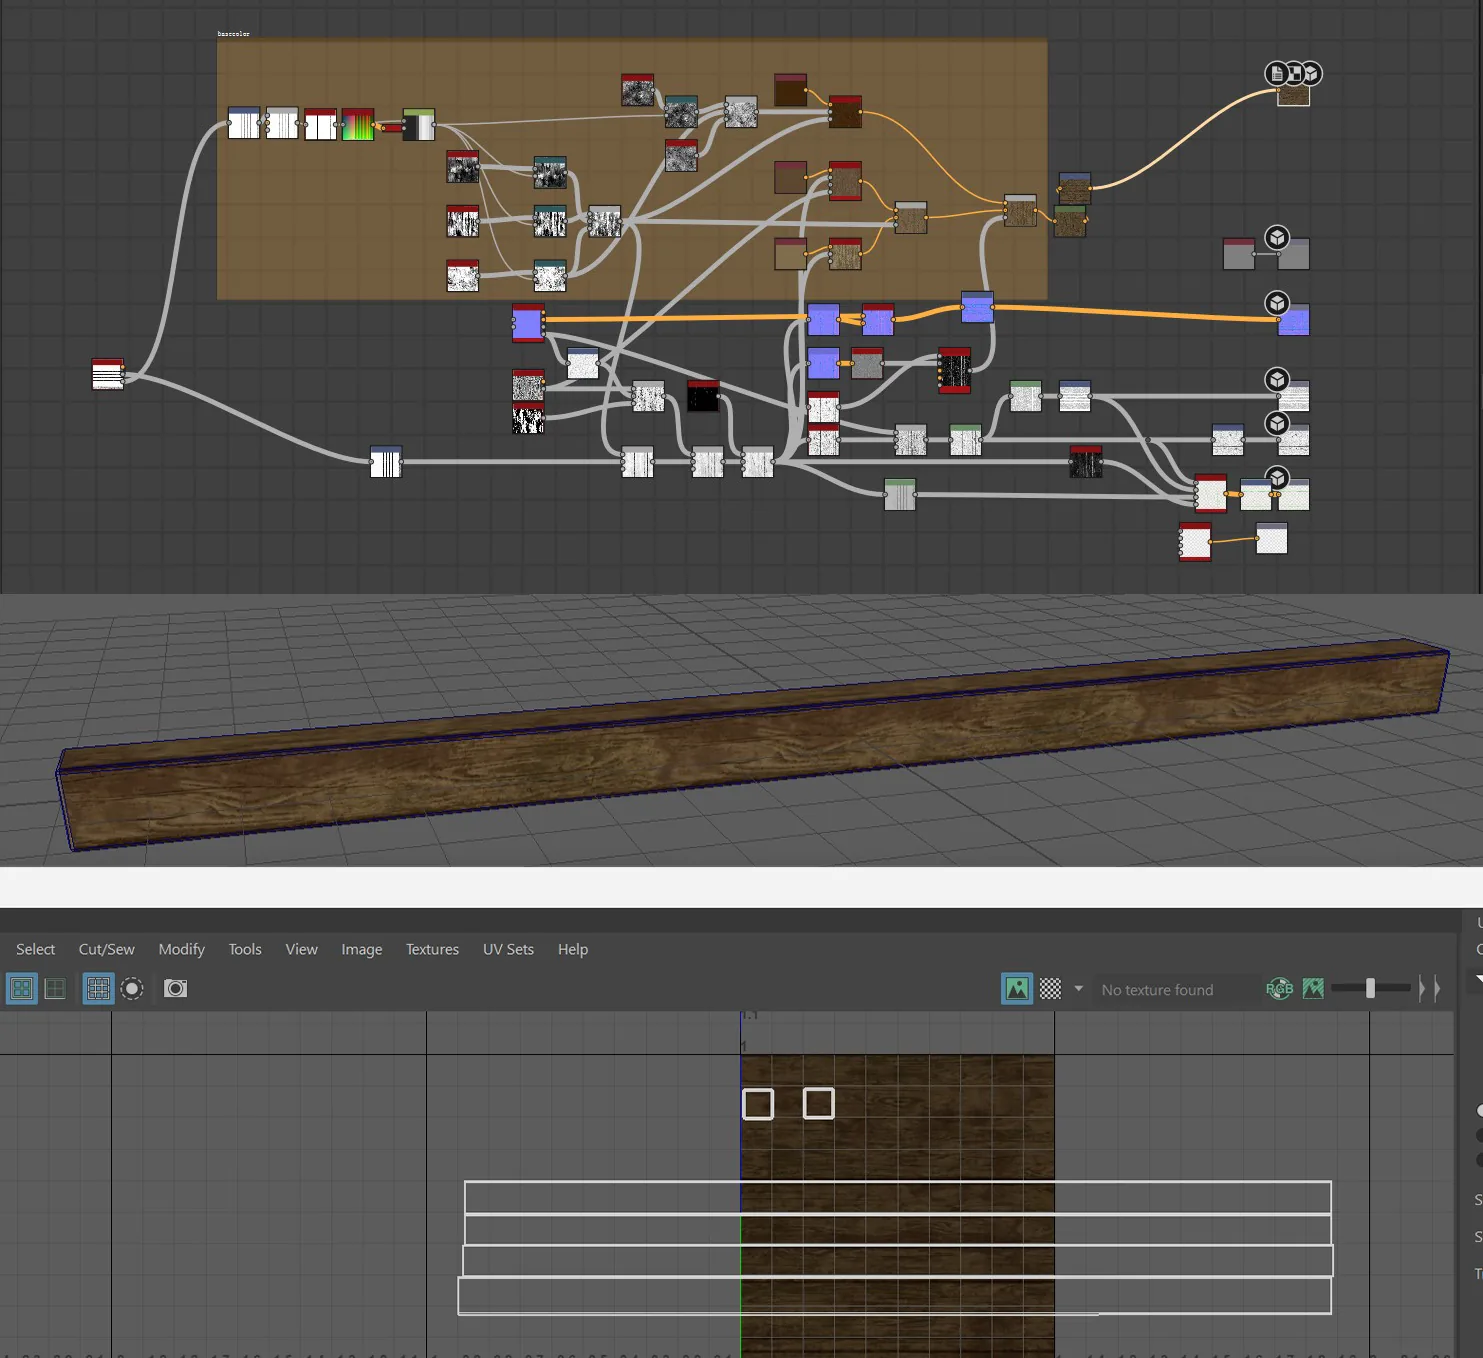Open the Modify menu
Viewport: 1483px width, 1358px height.
[181, 949]
